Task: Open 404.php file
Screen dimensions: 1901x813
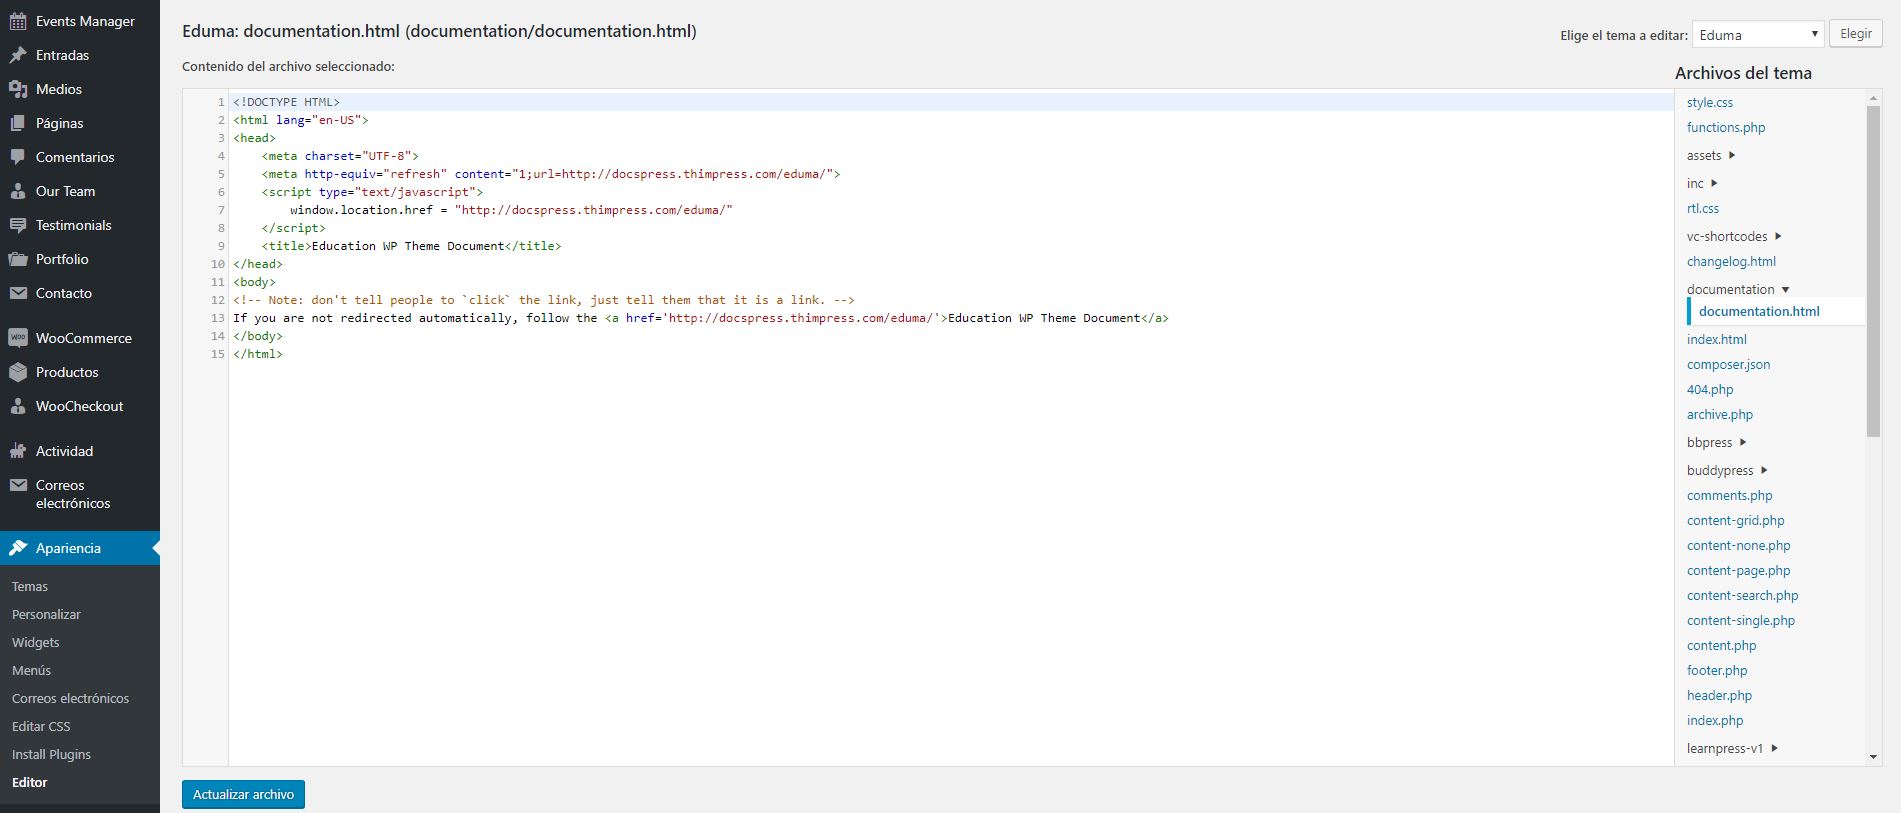Action: (x=1710, y=390)
